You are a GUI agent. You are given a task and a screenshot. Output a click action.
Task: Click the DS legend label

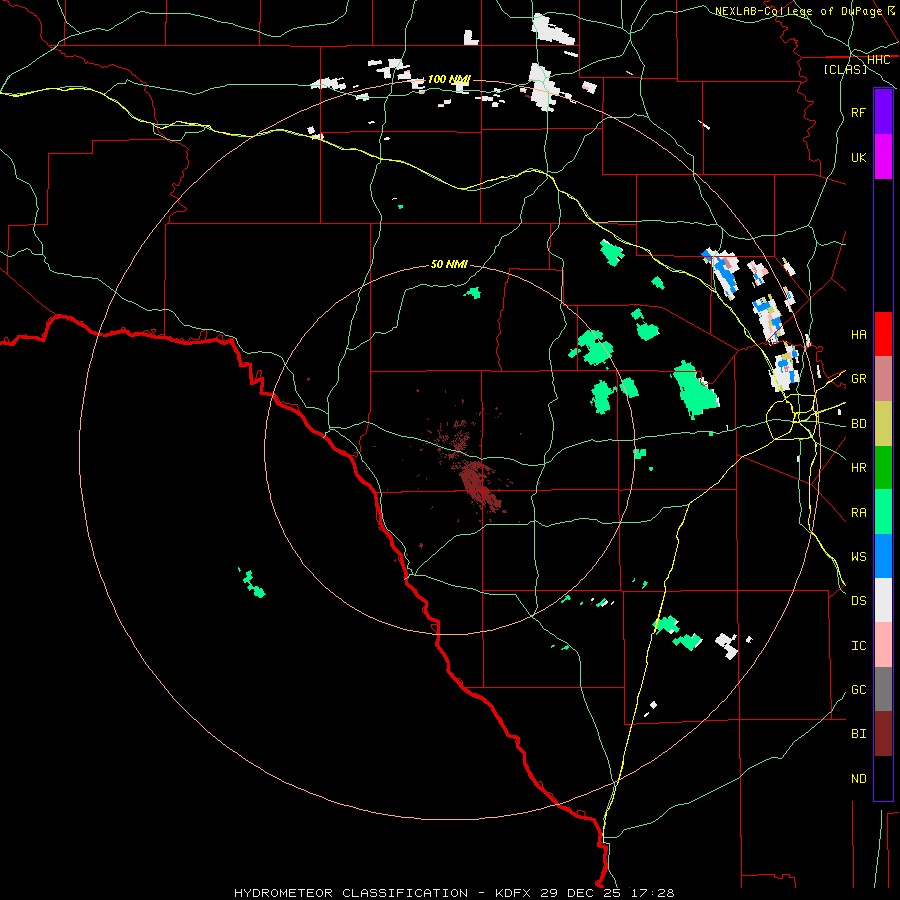[858, 601]
